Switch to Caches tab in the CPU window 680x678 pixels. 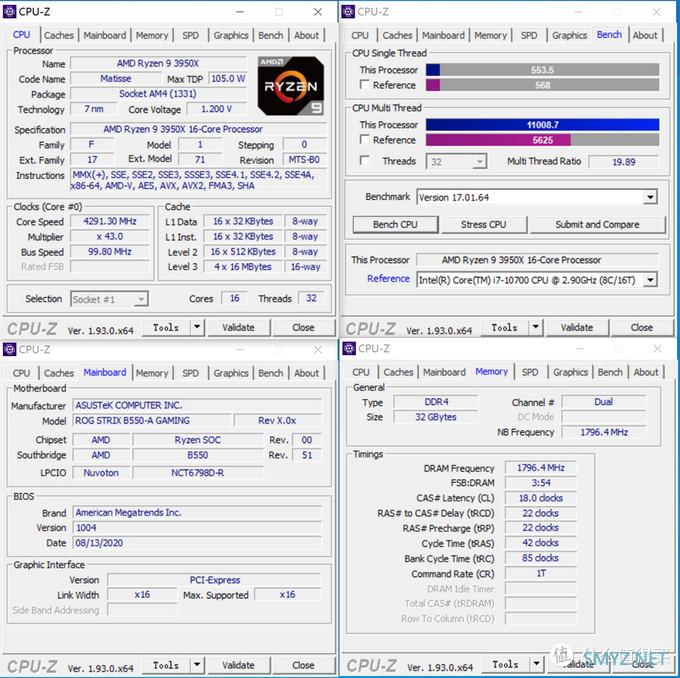59,35
